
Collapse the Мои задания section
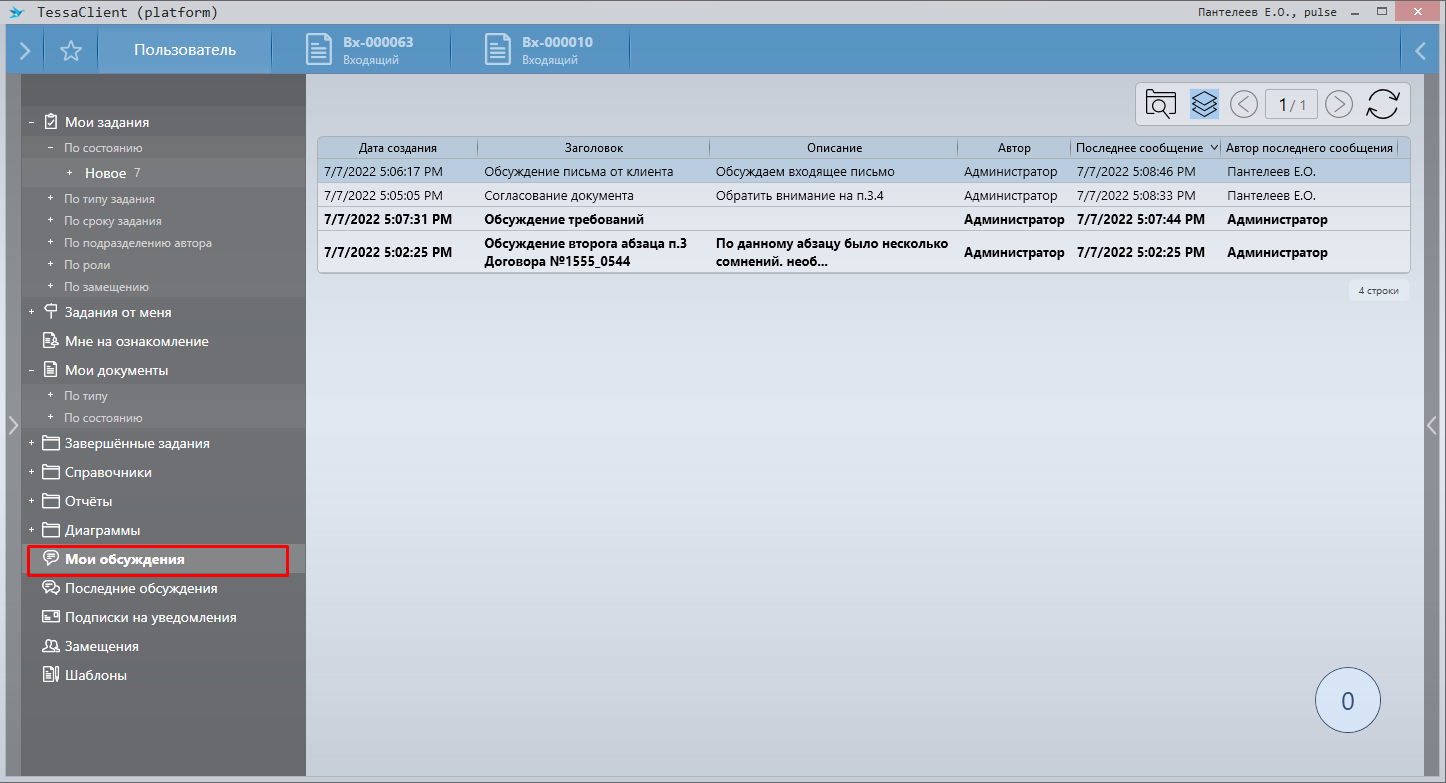(31, 122)
